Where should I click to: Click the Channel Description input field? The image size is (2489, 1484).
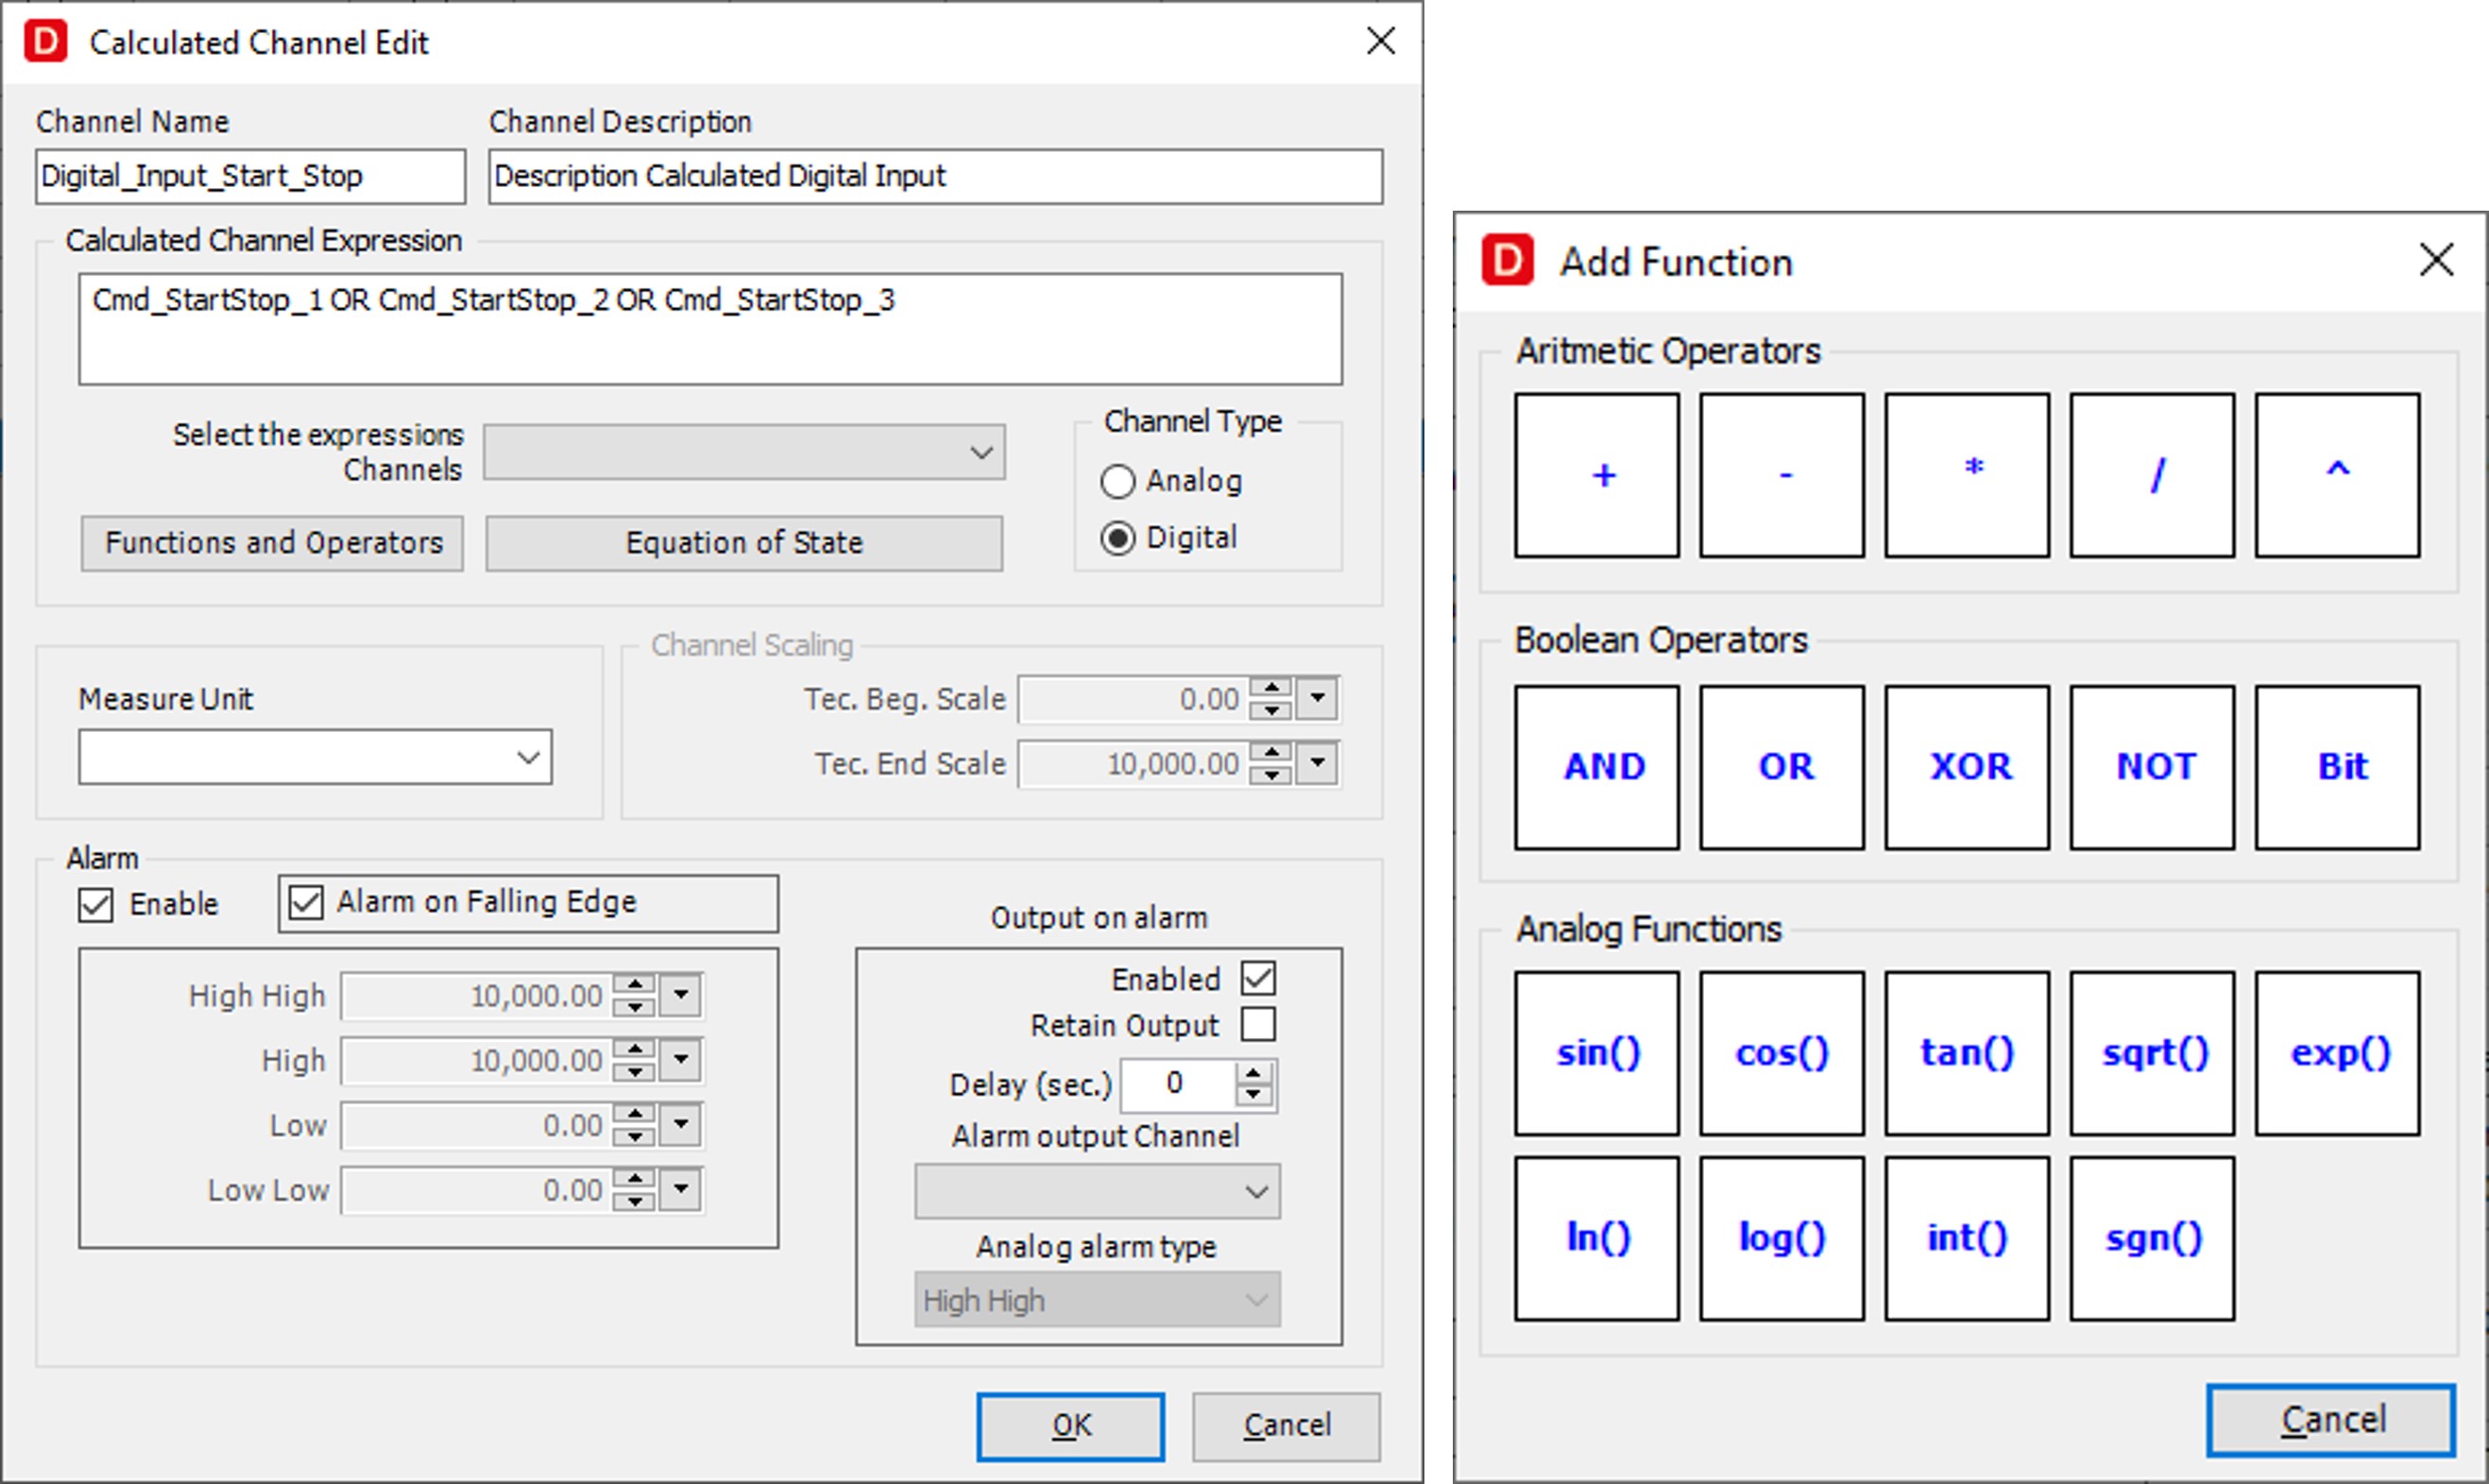pyautogui.click(x=936, y=177)
